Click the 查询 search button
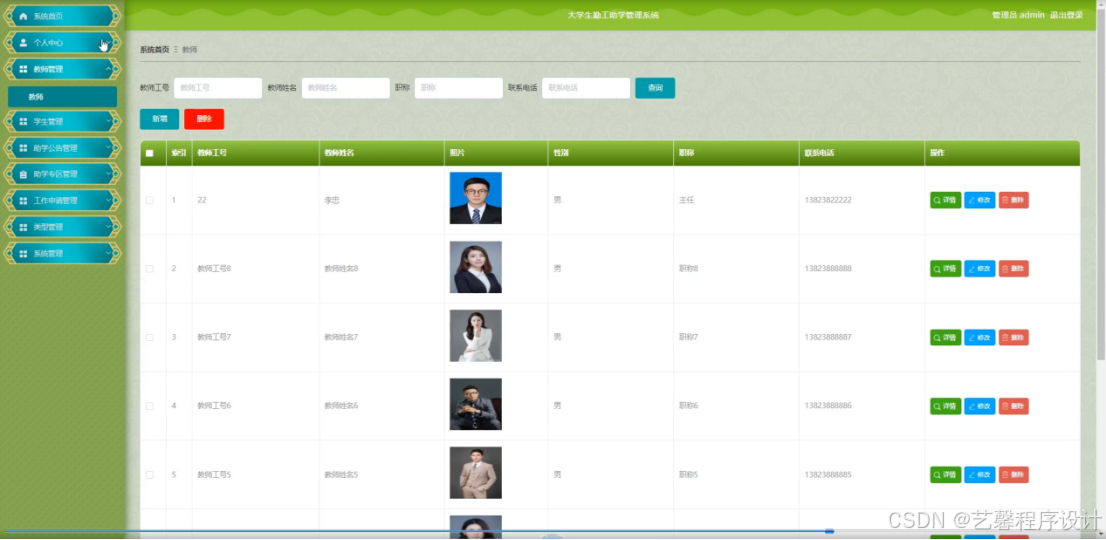Image resolution: width=1106 pixels, height=540 pixels. 655,88
